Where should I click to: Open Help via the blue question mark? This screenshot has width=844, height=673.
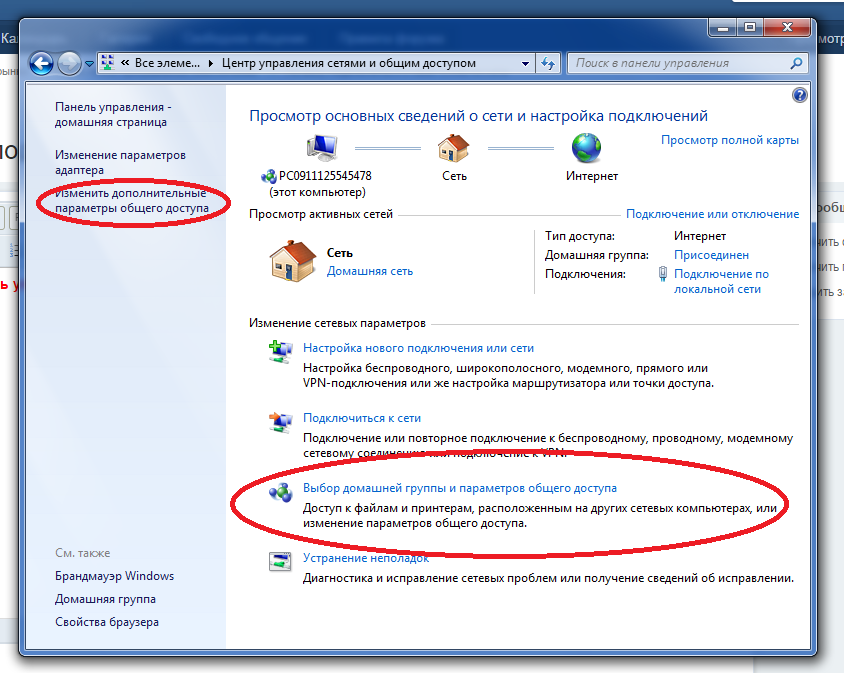(799, 95)
